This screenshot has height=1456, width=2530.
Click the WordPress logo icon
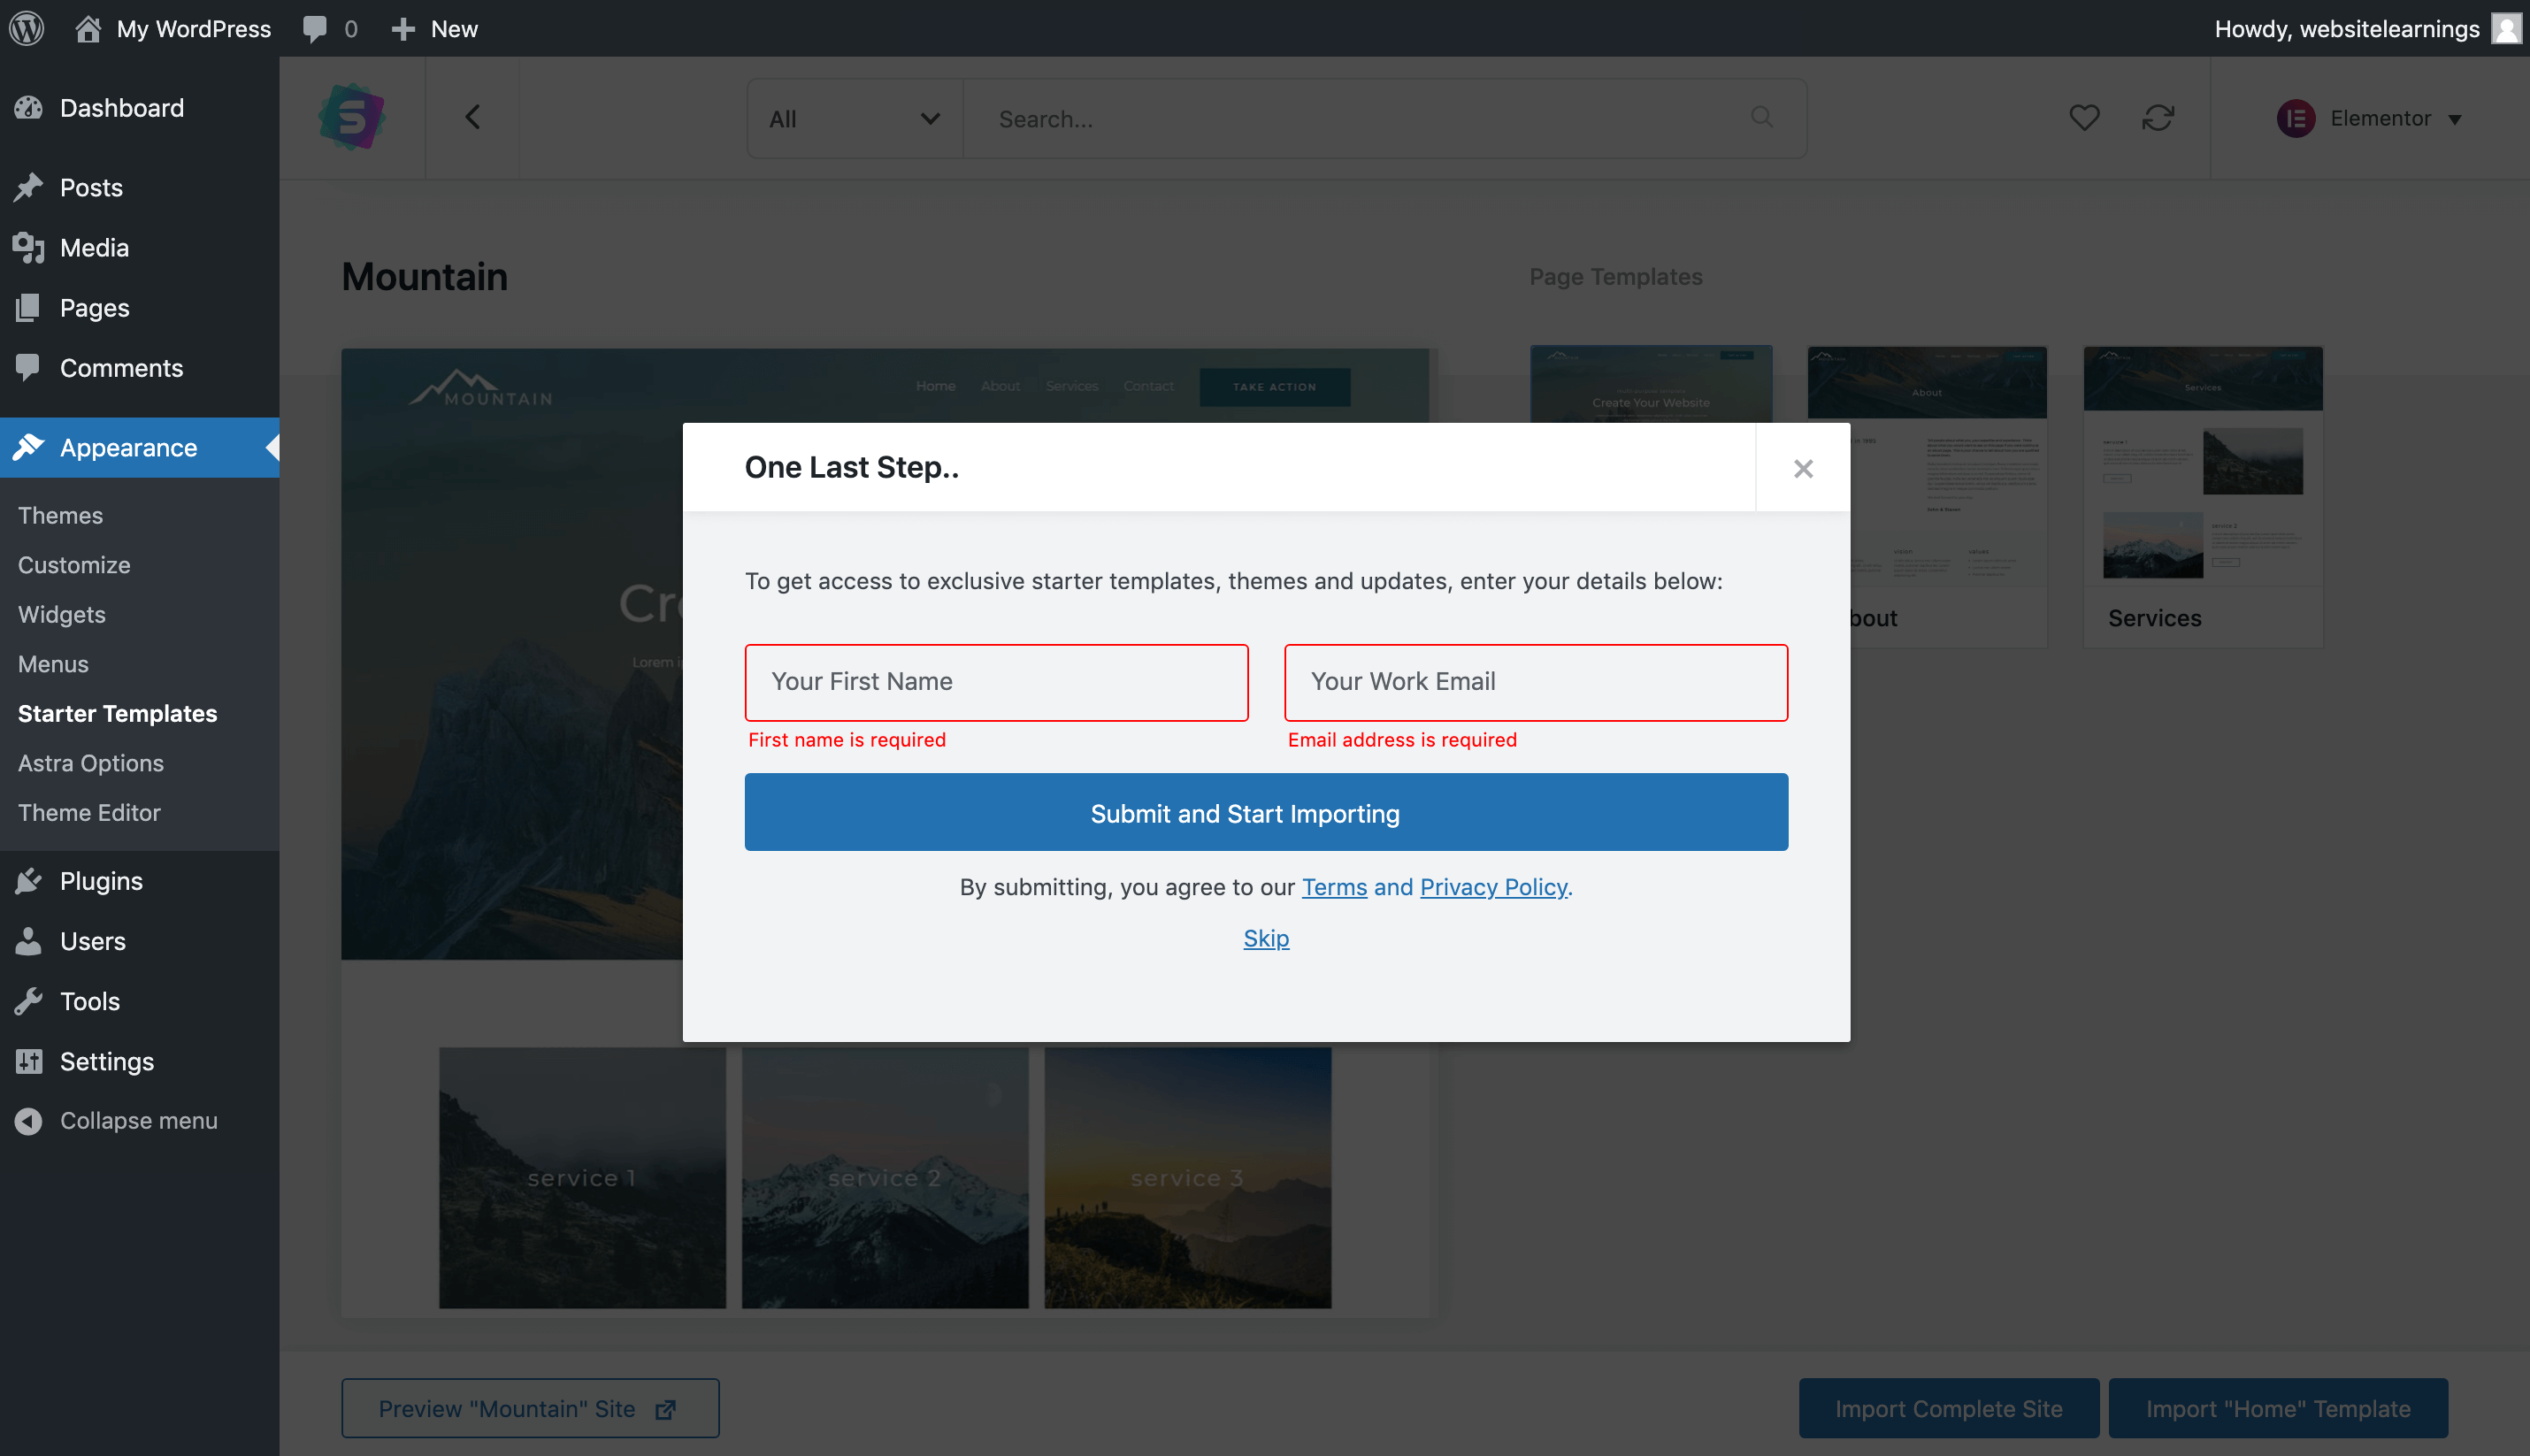coord(27,28)
